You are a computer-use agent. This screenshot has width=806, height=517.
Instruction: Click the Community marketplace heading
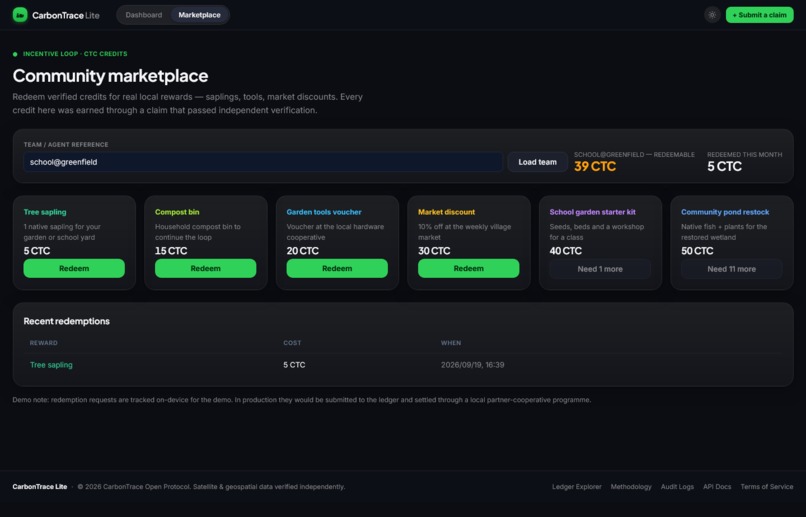111,76
